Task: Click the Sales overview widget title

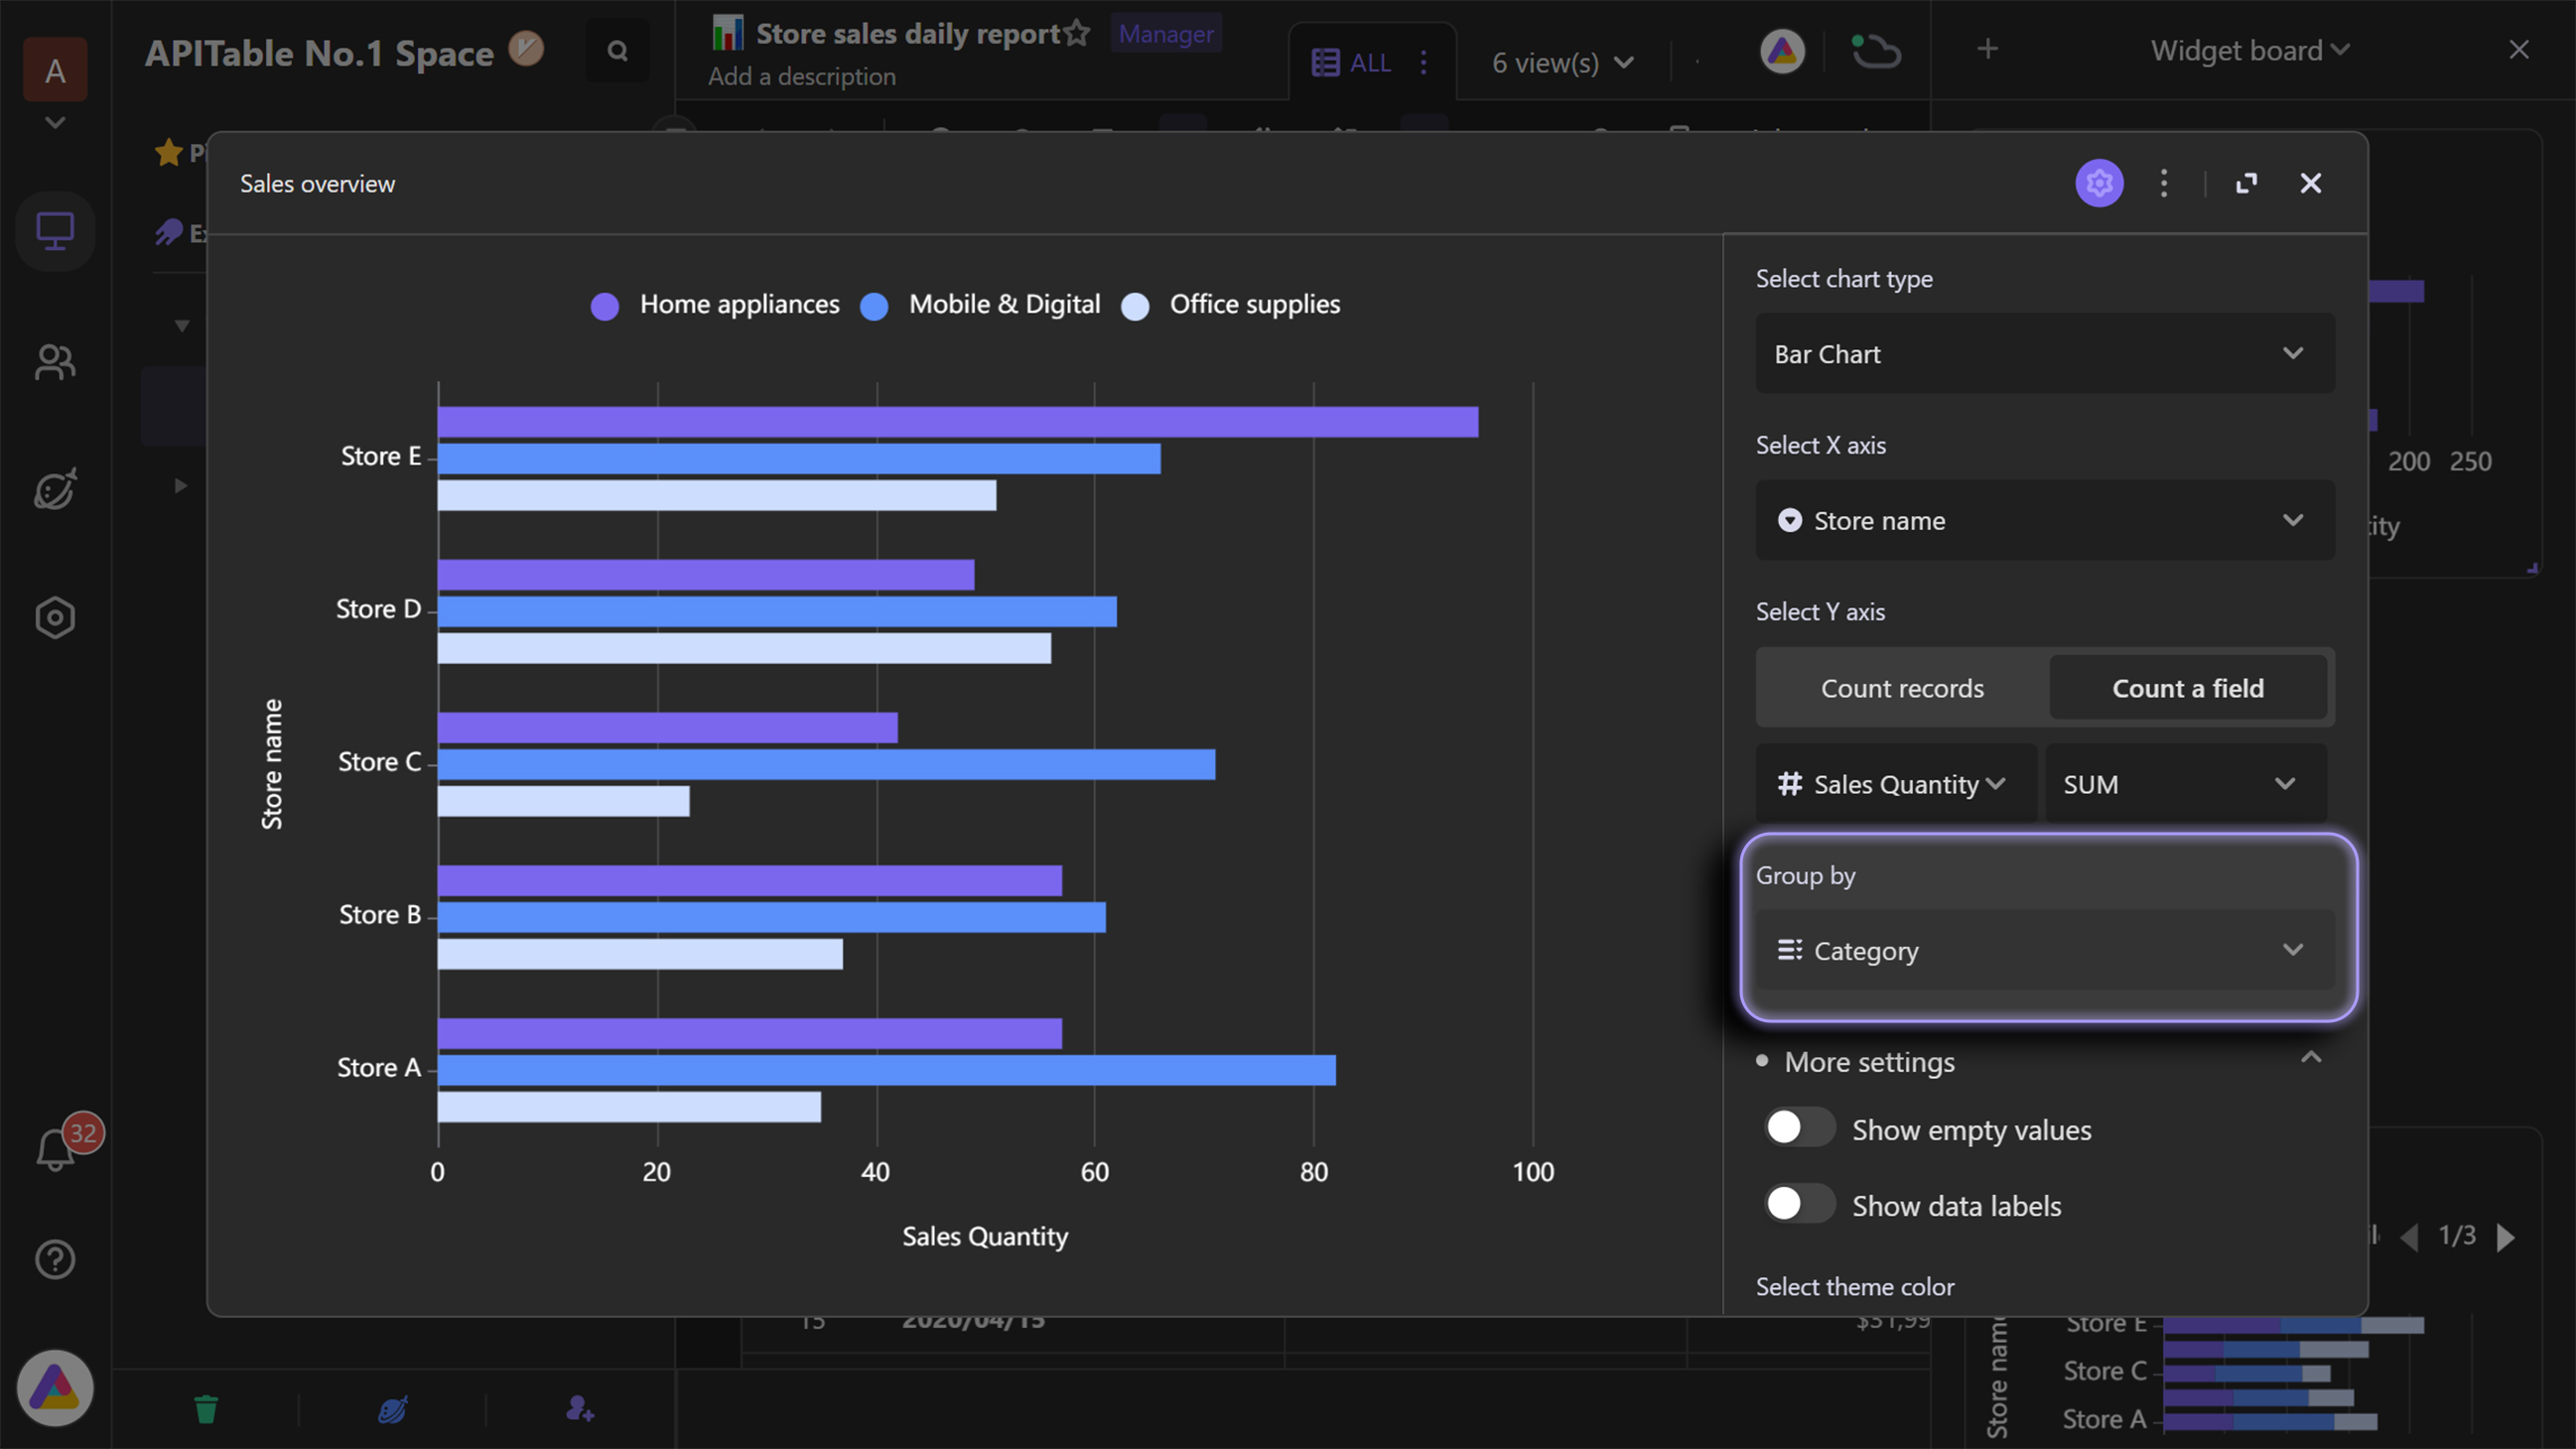Action: [317, 184]
